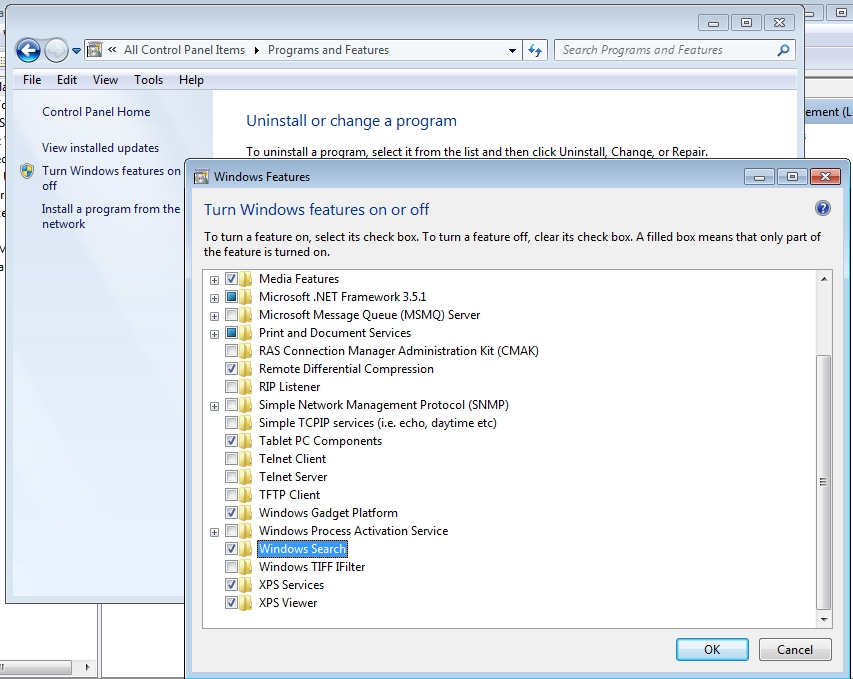Click the Search Programs and Features field
853x679 pixels.
675,50
